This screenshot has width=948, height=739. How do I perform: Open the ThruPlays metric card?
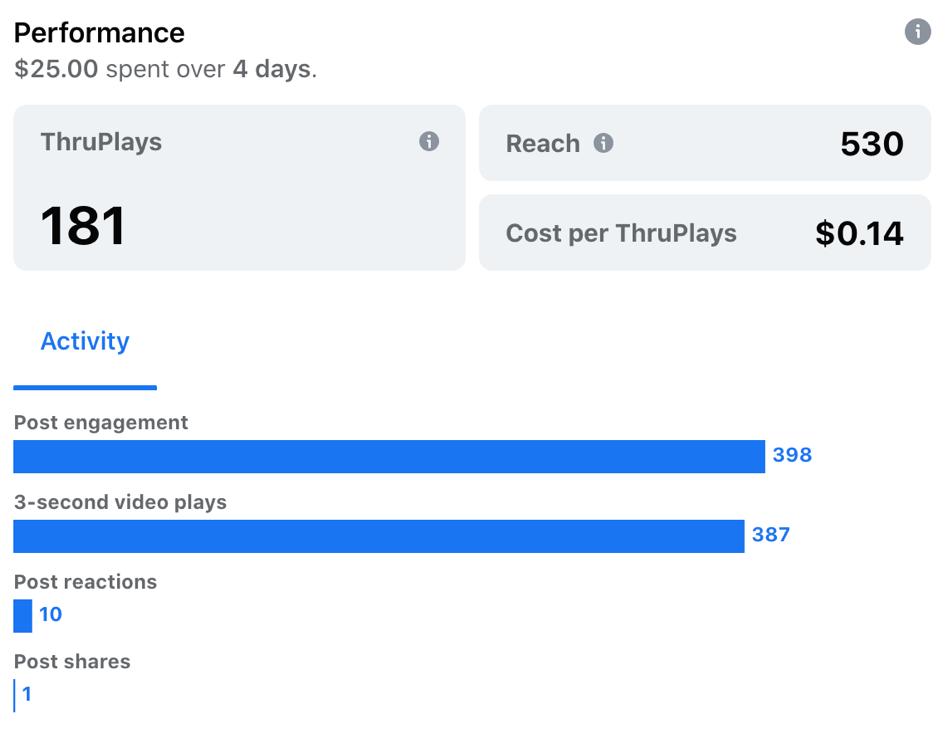[x=239, y=187]
